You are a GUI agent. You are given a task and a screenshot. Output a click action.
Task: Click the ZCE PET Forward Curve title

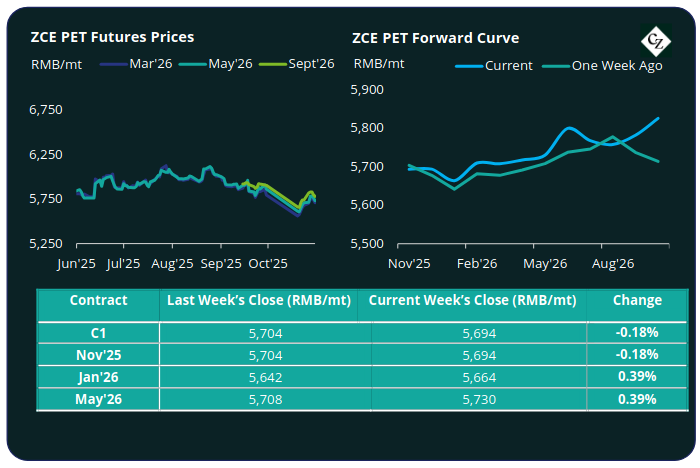(435, 39)
